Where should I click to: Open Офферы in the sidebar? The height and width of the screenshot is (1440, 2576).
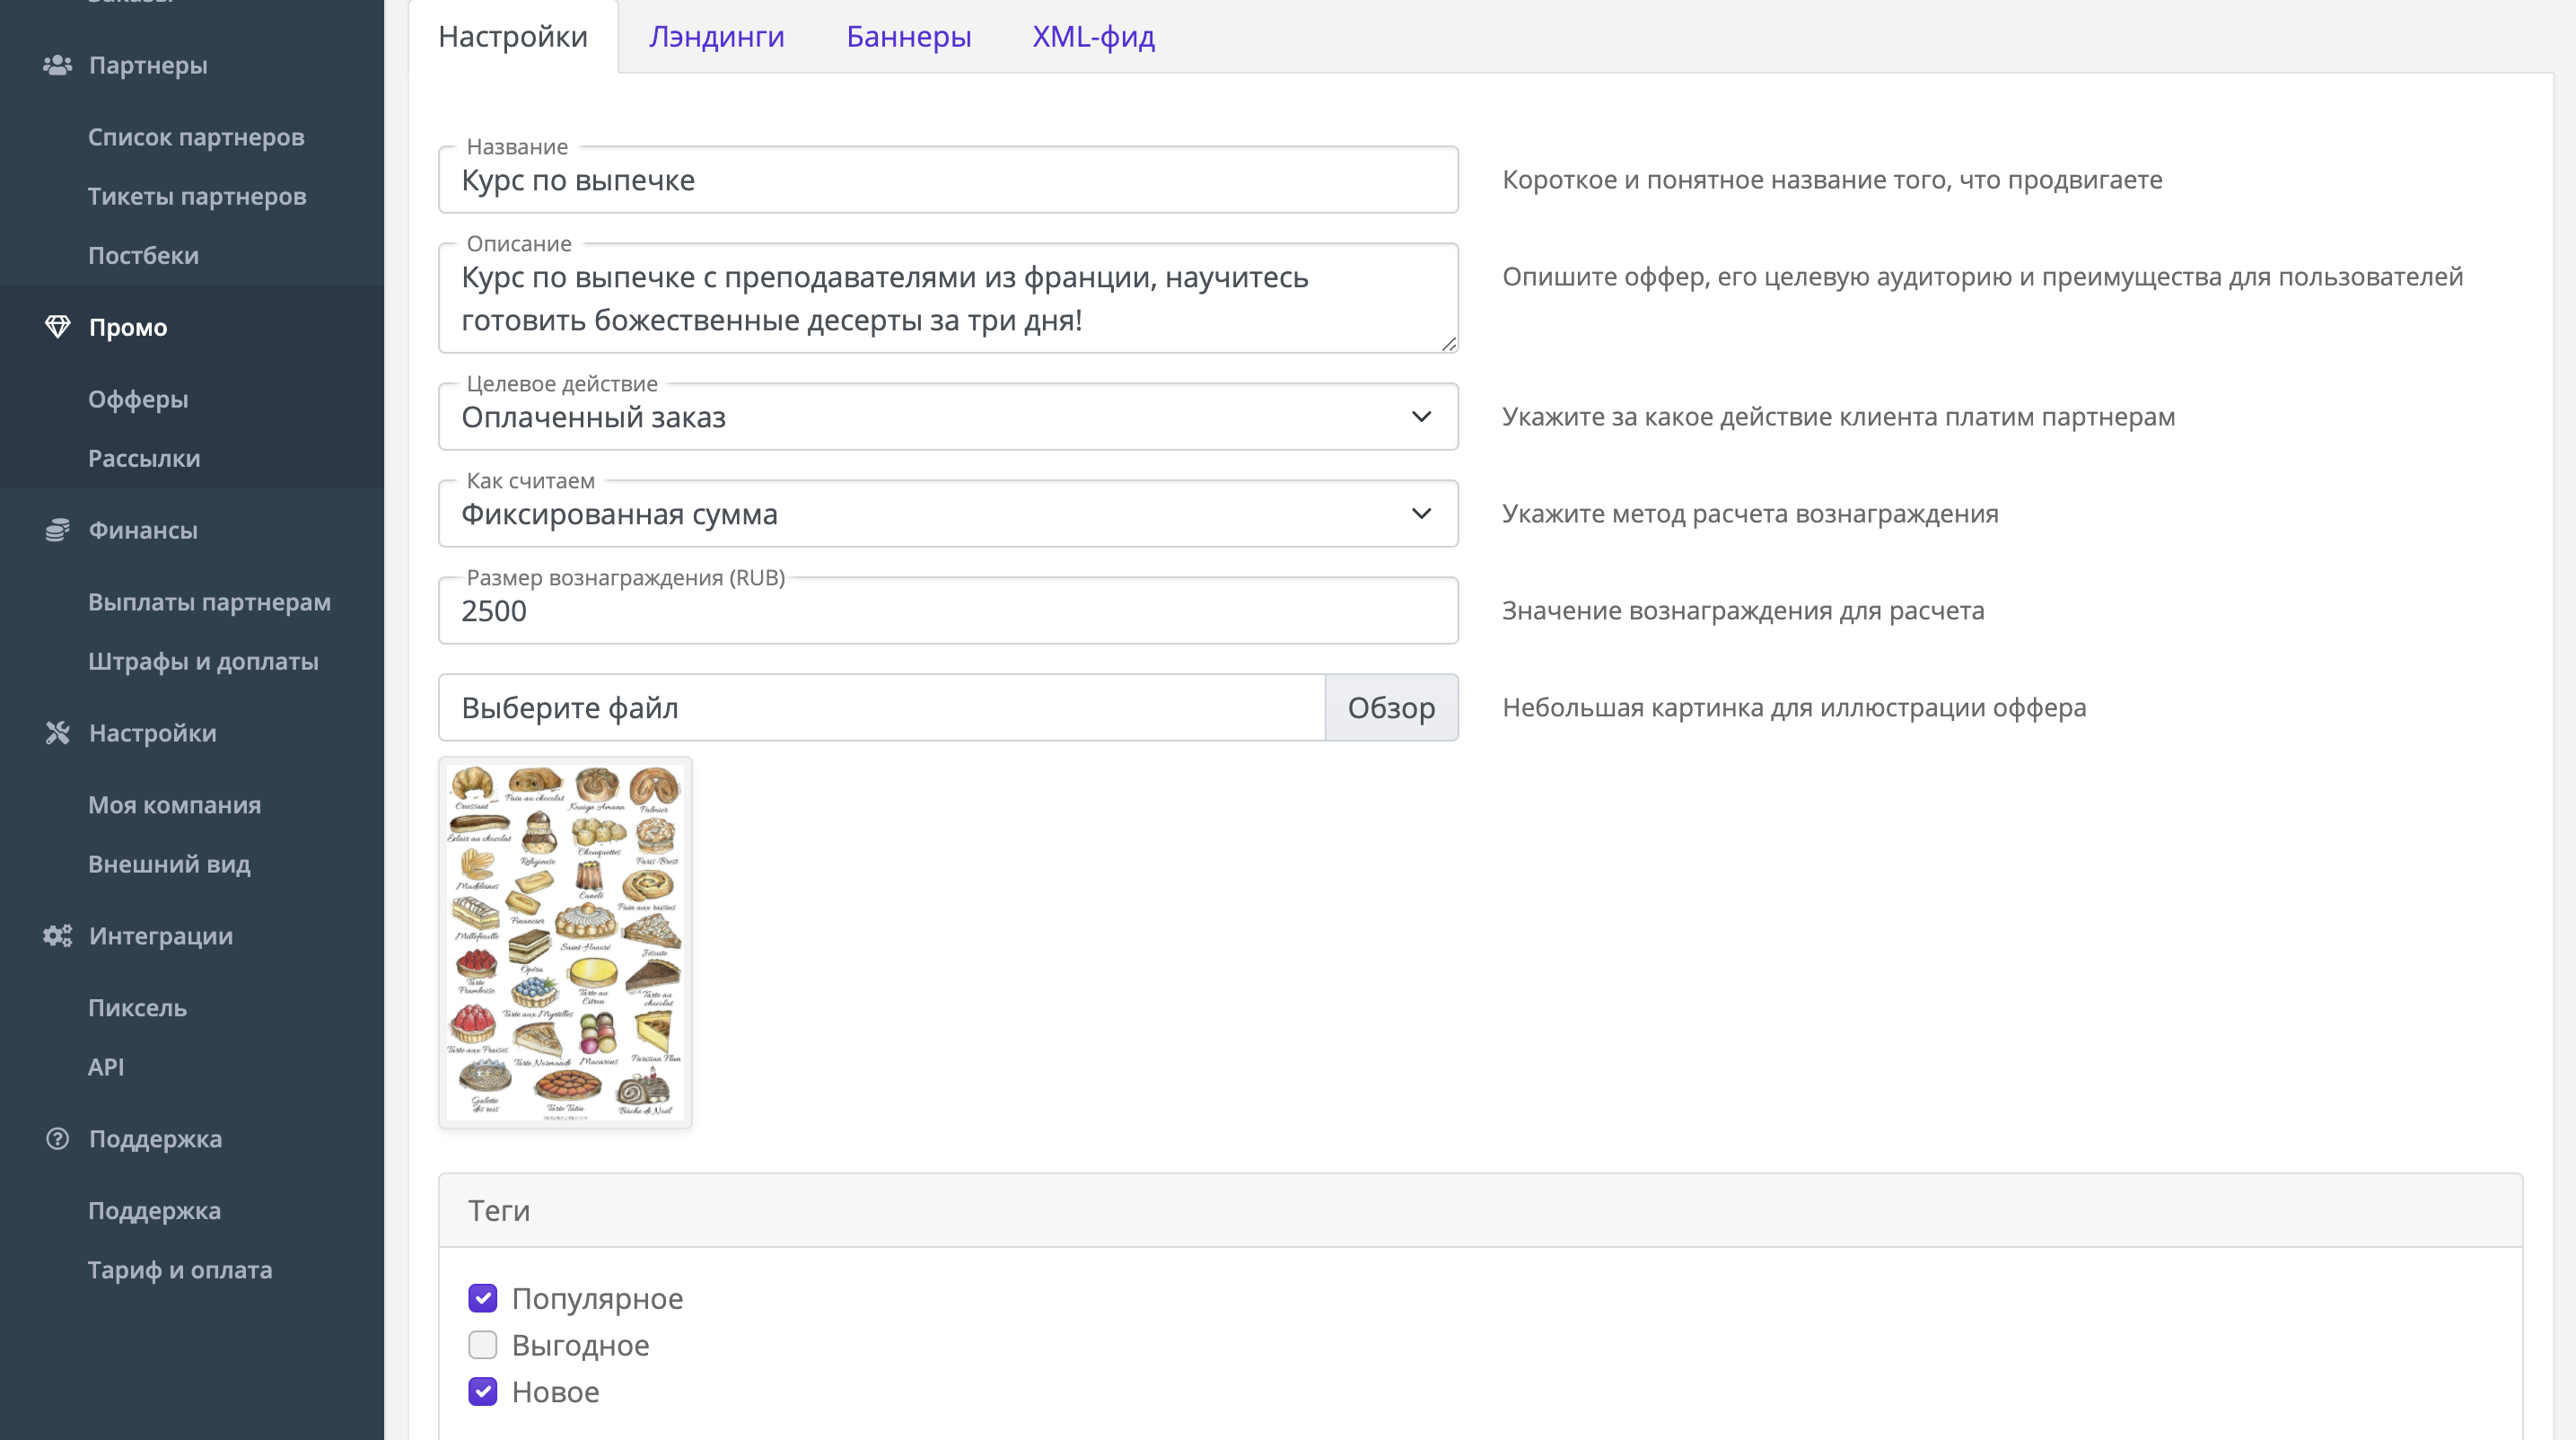(138, 399)
